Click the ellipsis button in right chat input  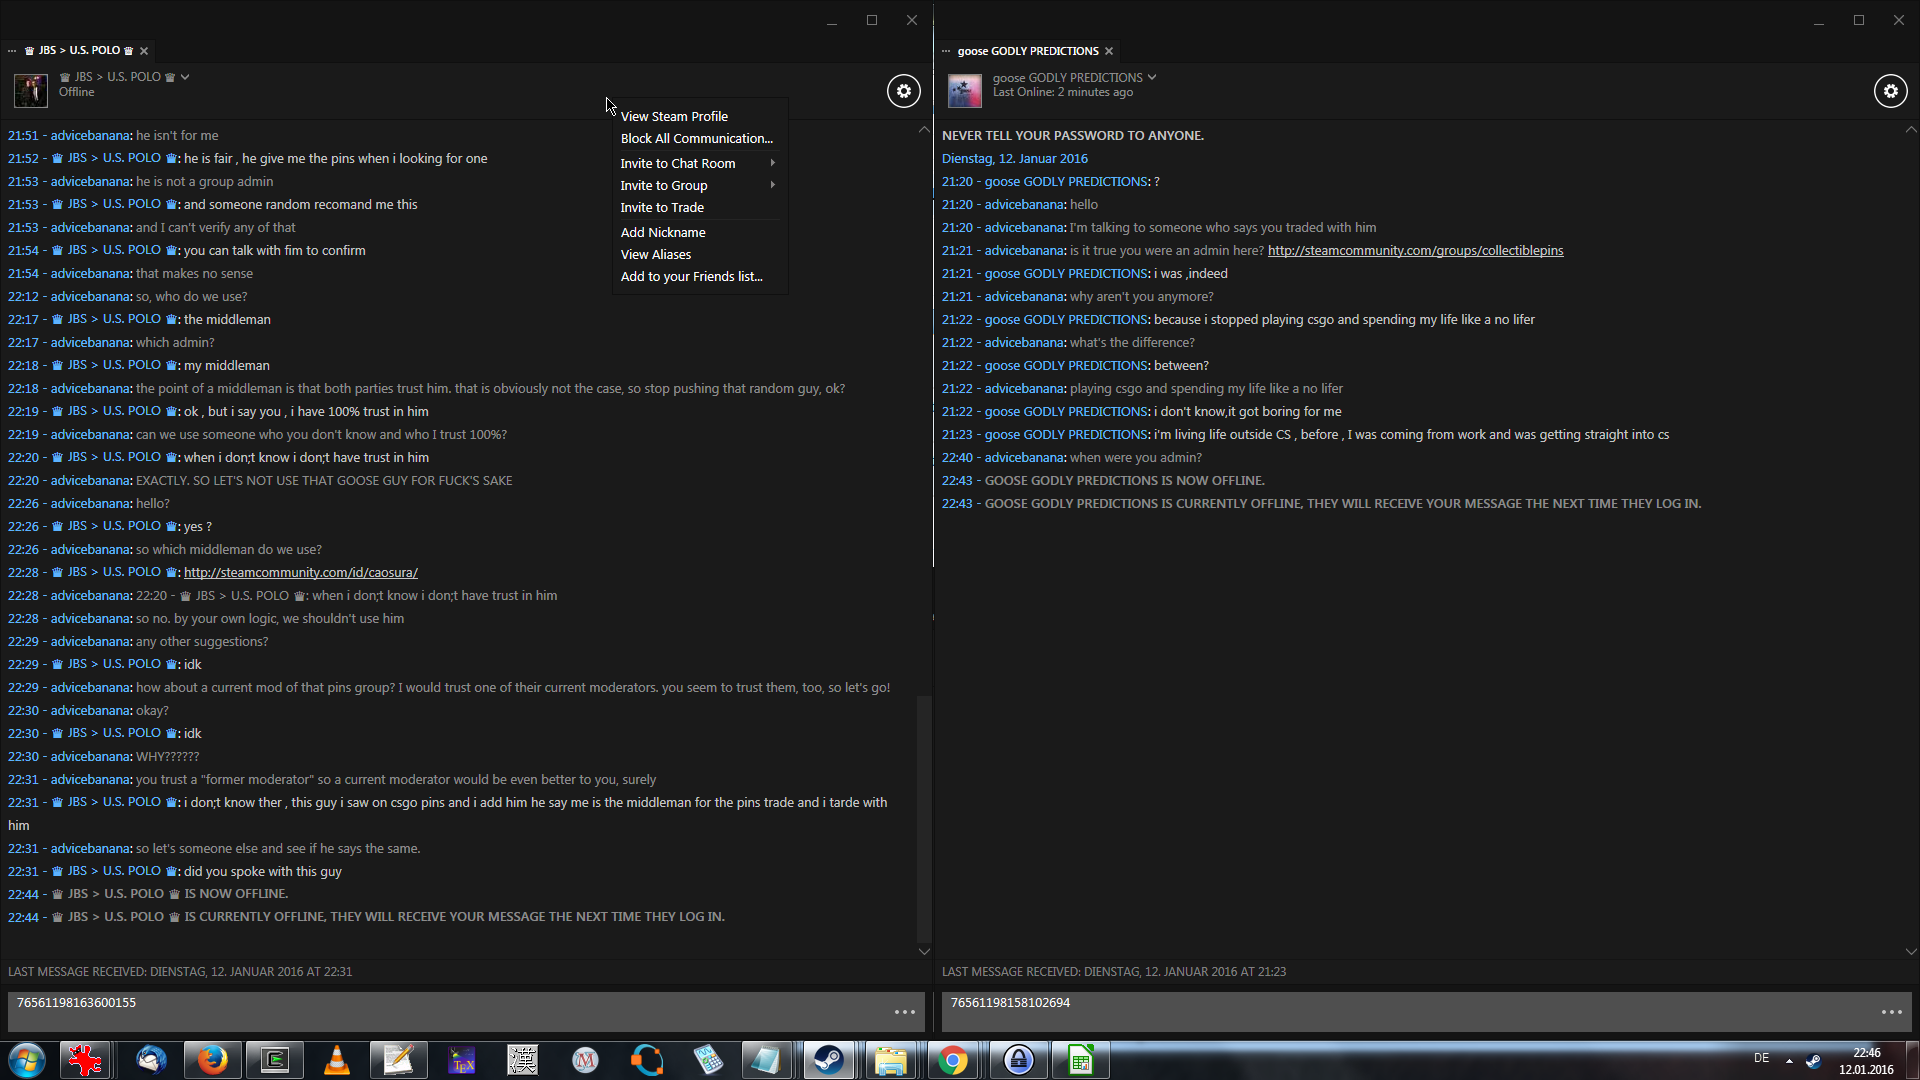(1891, 1012)
